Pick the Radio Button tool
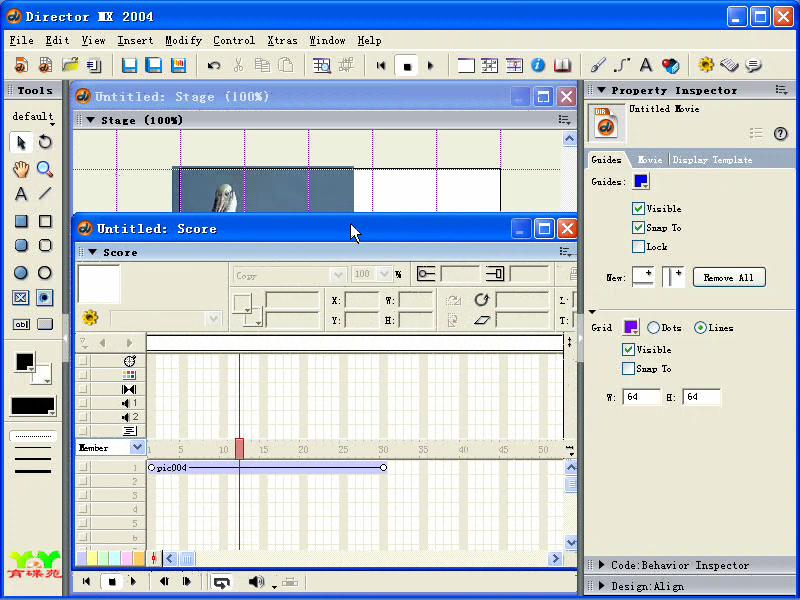 45,298
